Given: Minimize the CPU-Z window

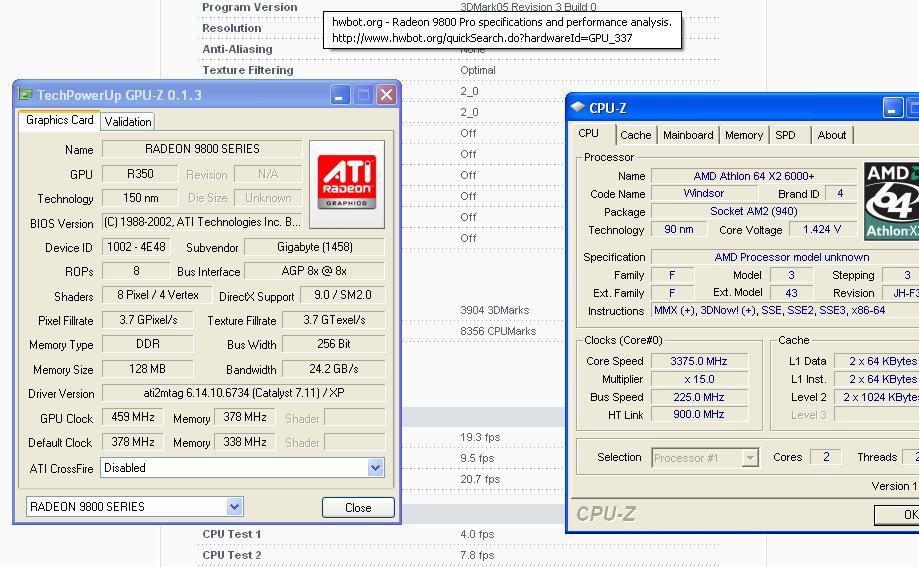Looking at the screenshot, I should [x=893, y=108].
